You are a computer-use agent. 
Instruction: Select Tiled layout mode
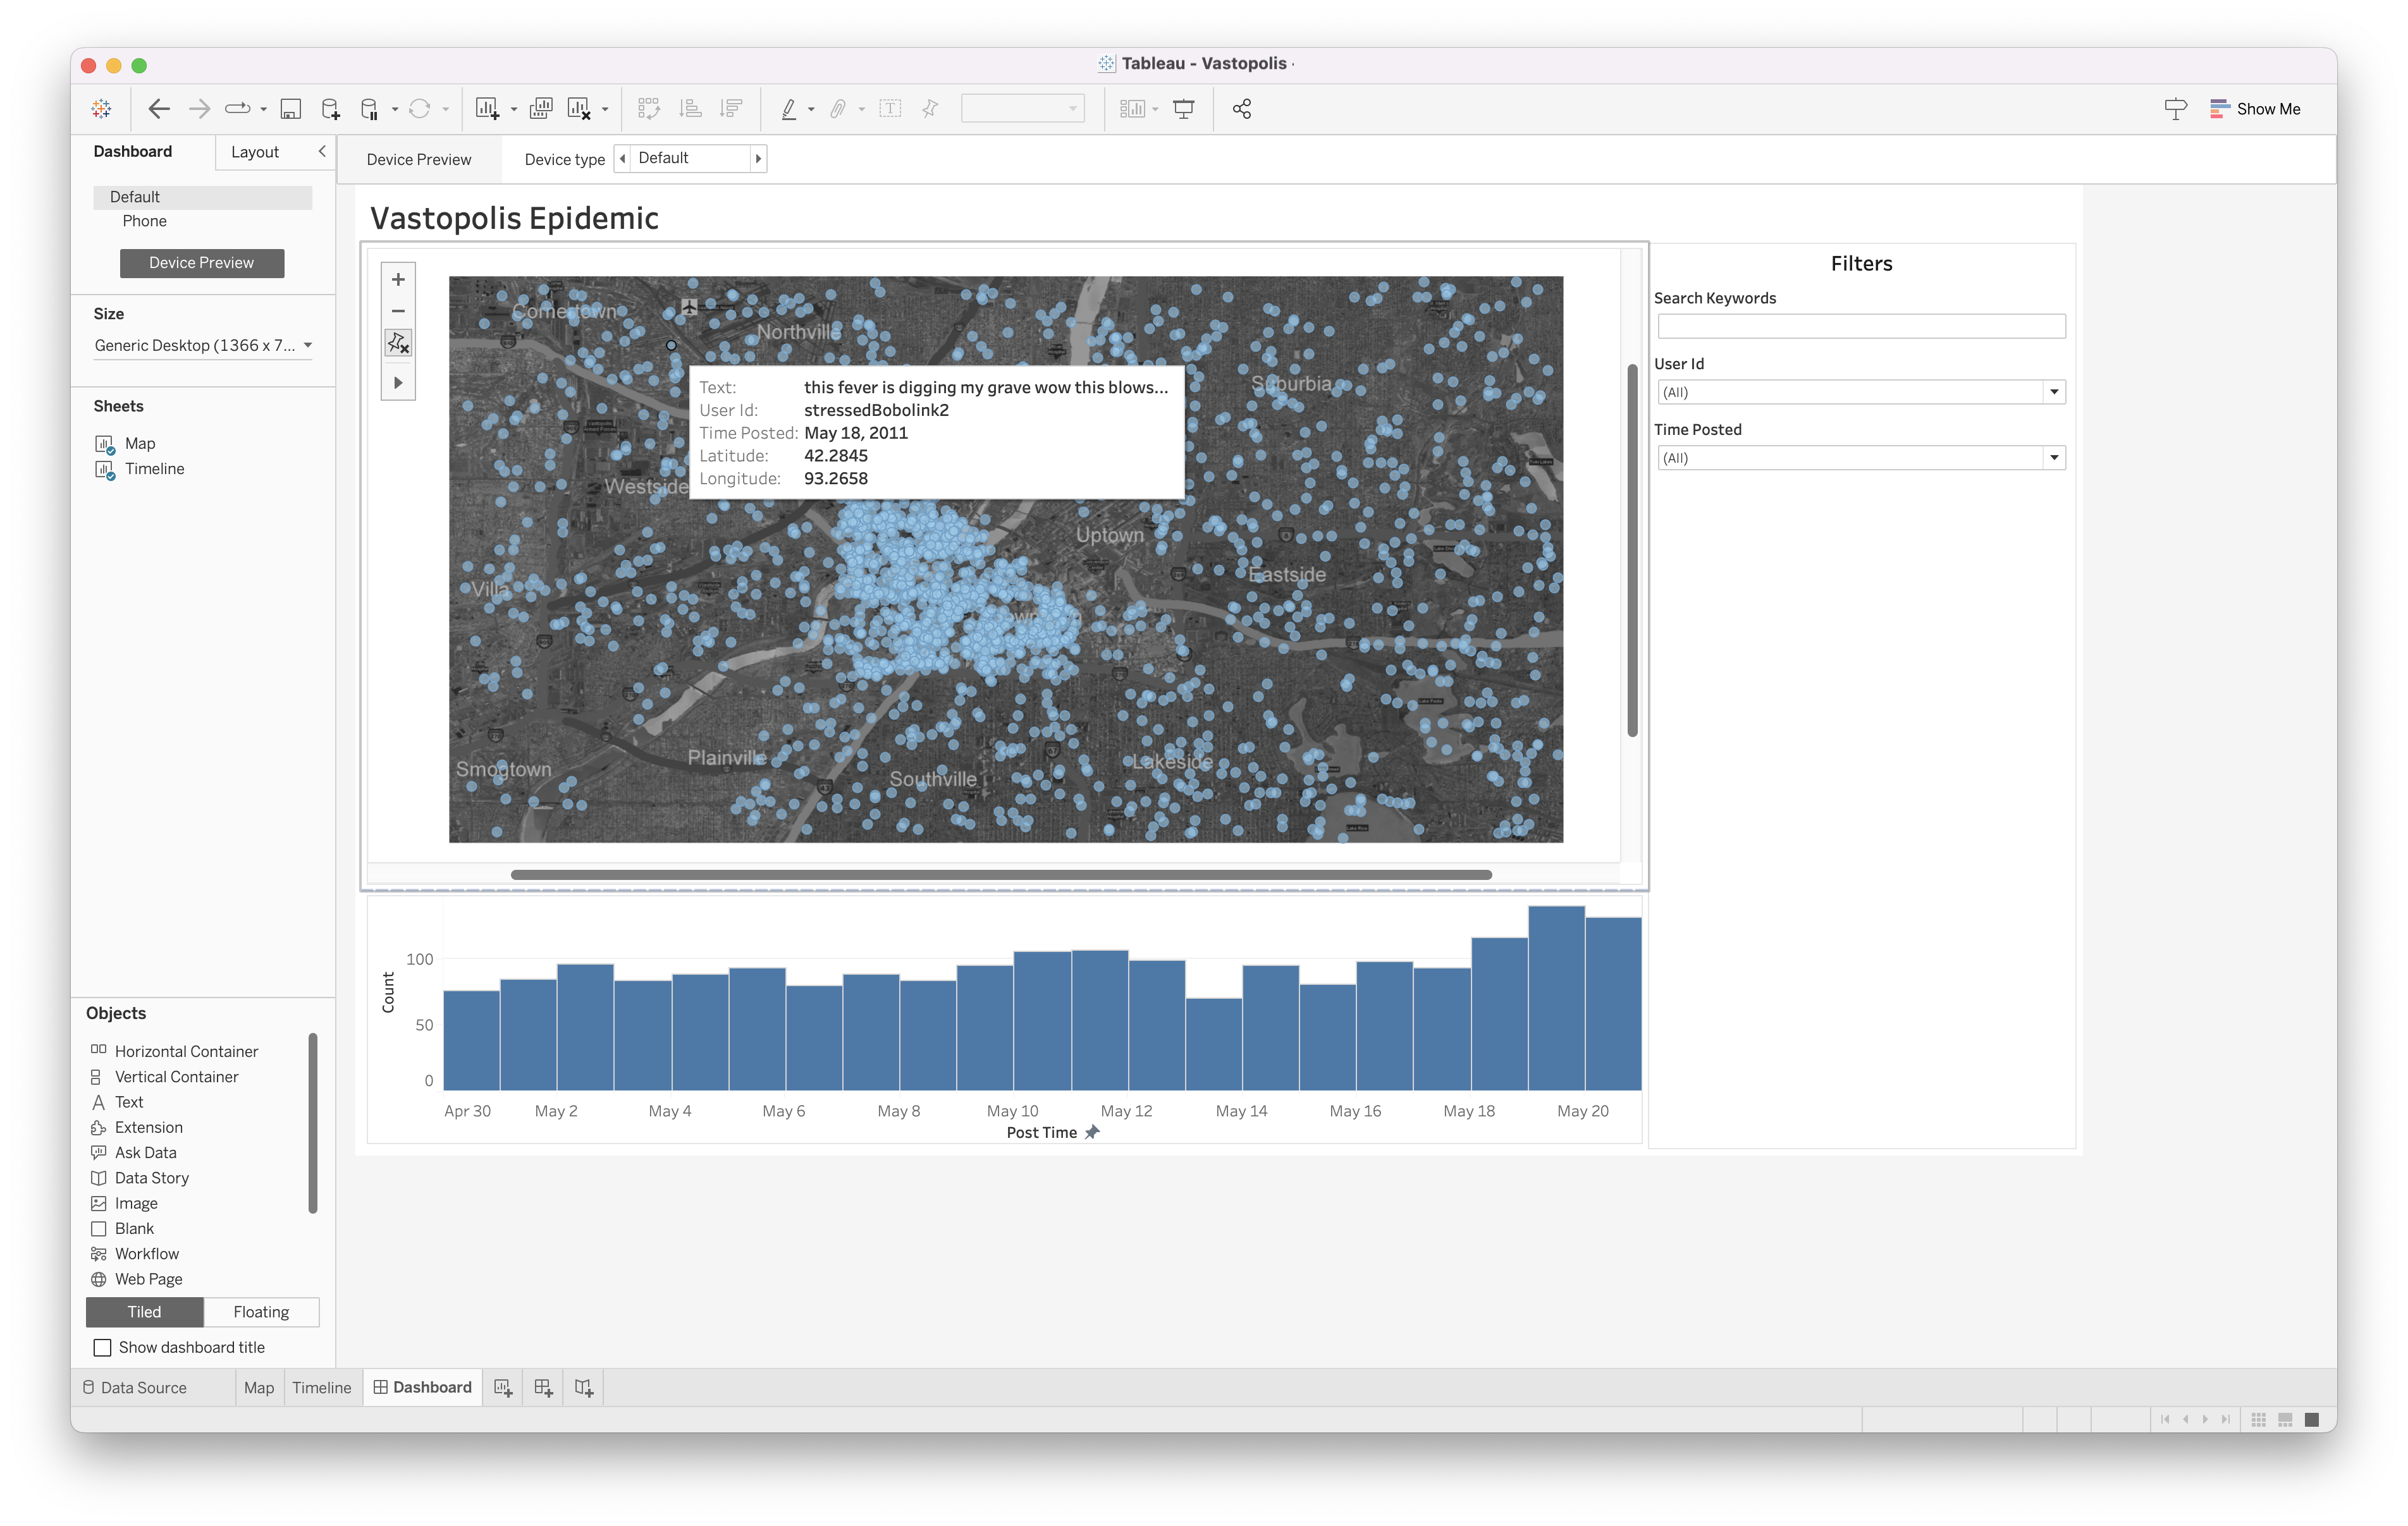(144, 1311)
